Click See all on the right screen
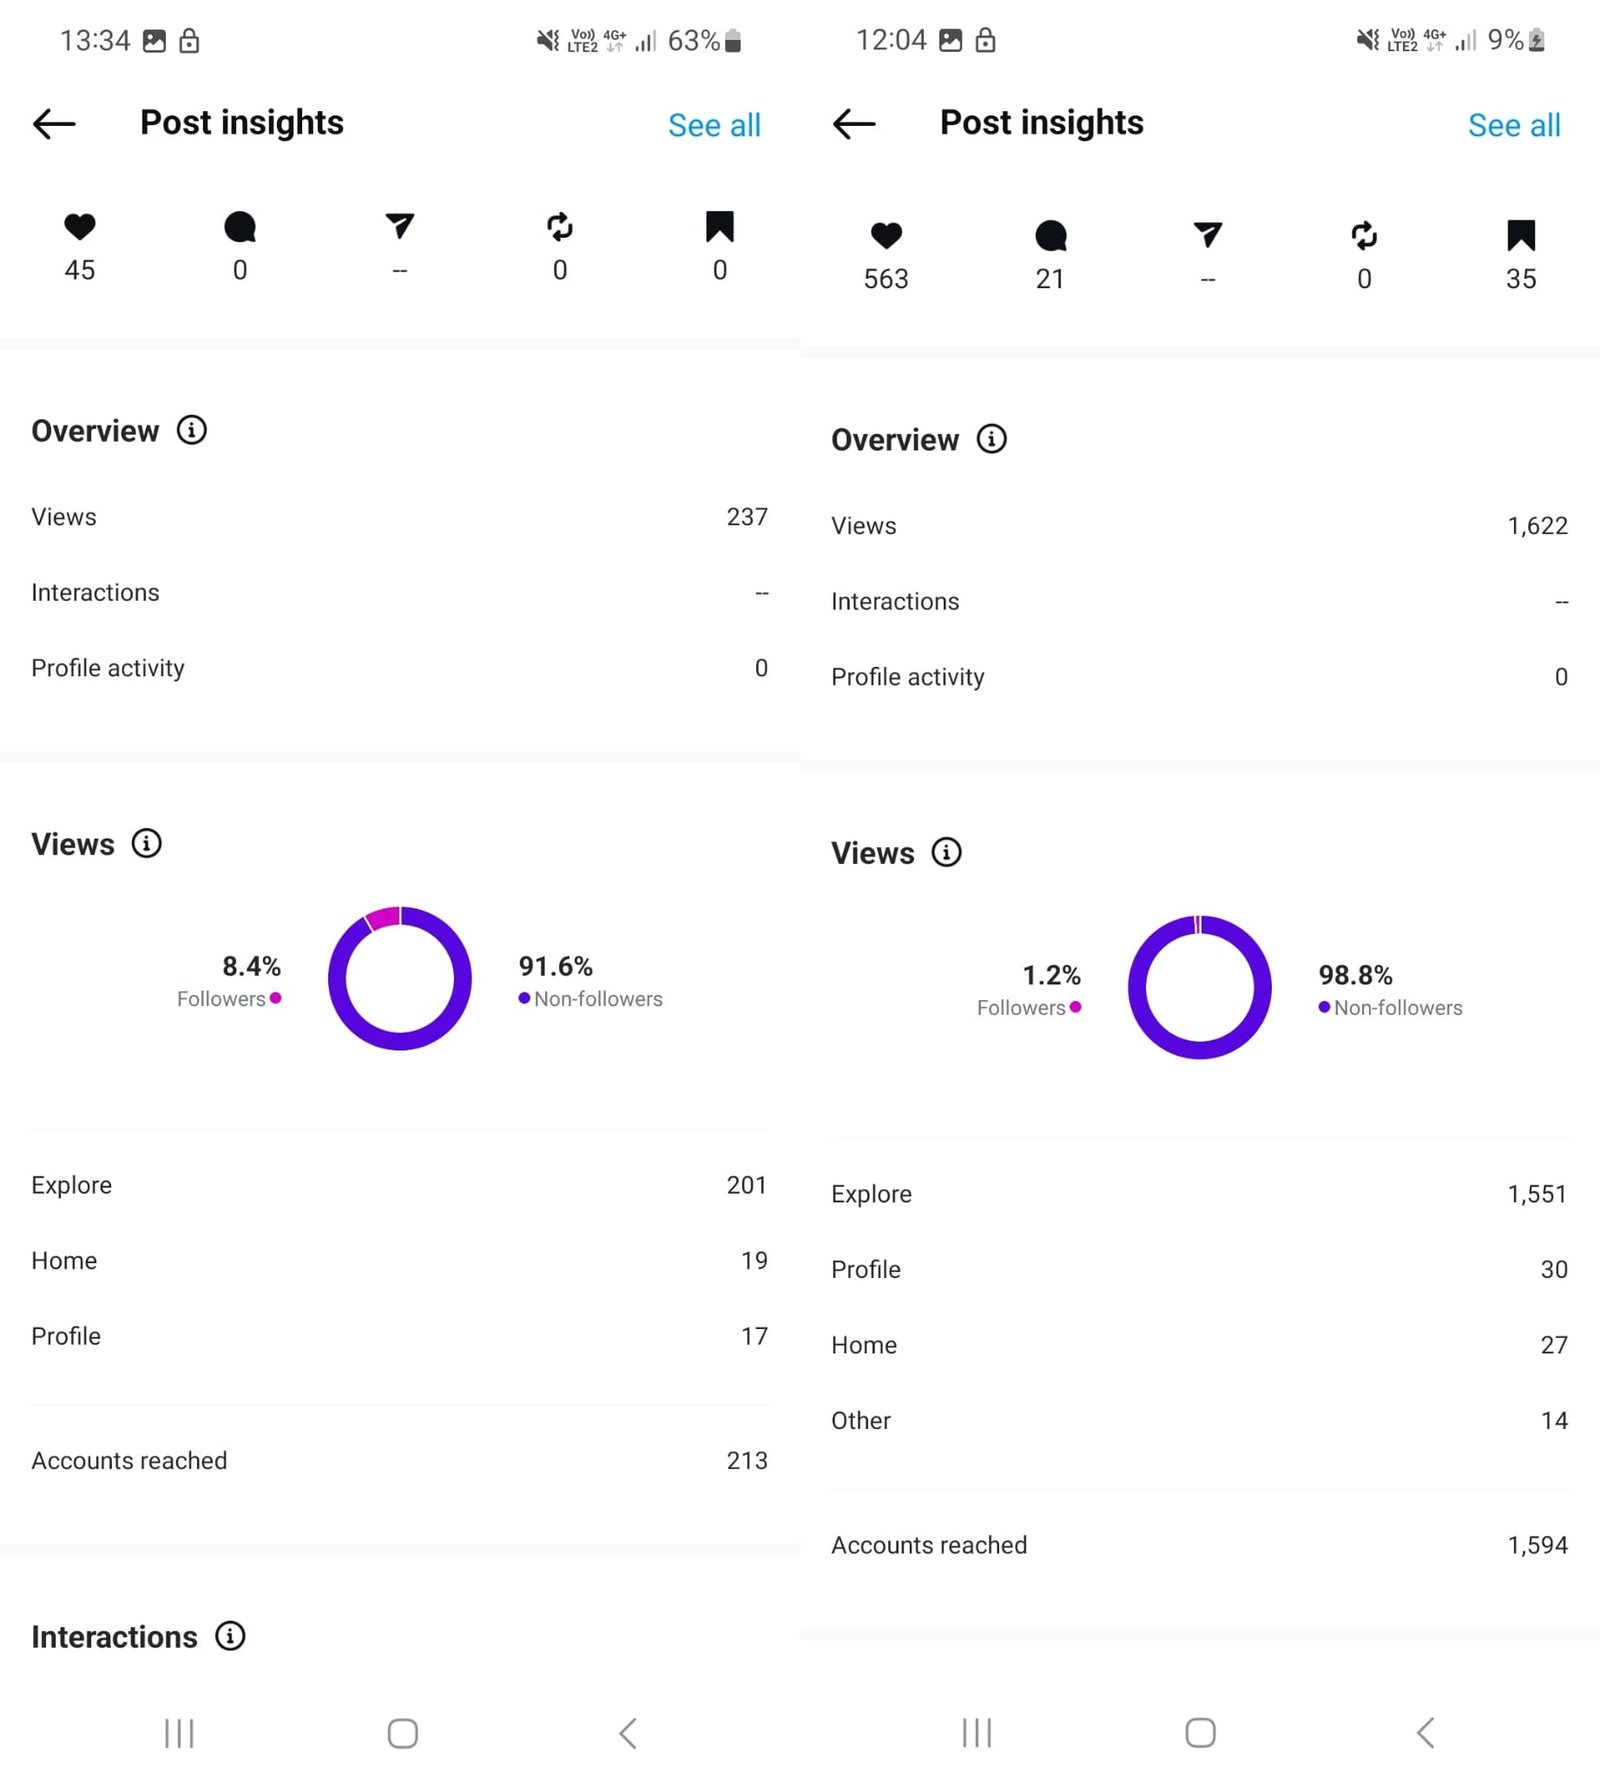Screen dimensions: 1600x1778 point(1514,125)
